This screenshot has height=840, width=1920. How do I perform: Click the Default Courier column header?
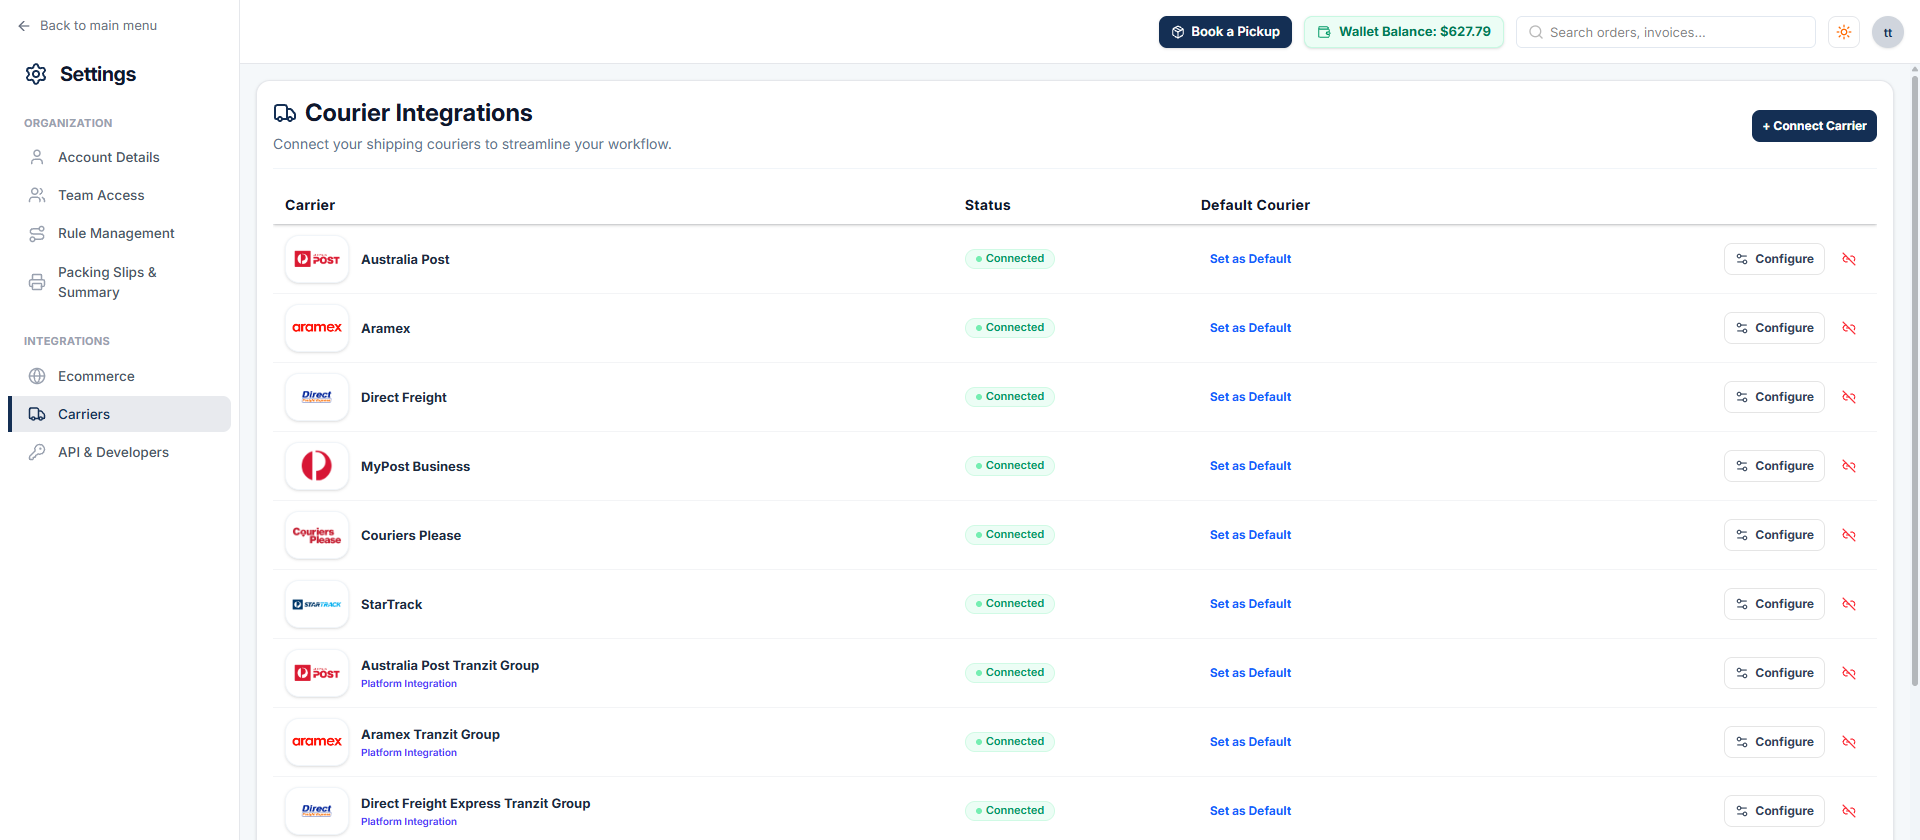pos(1255,205)
